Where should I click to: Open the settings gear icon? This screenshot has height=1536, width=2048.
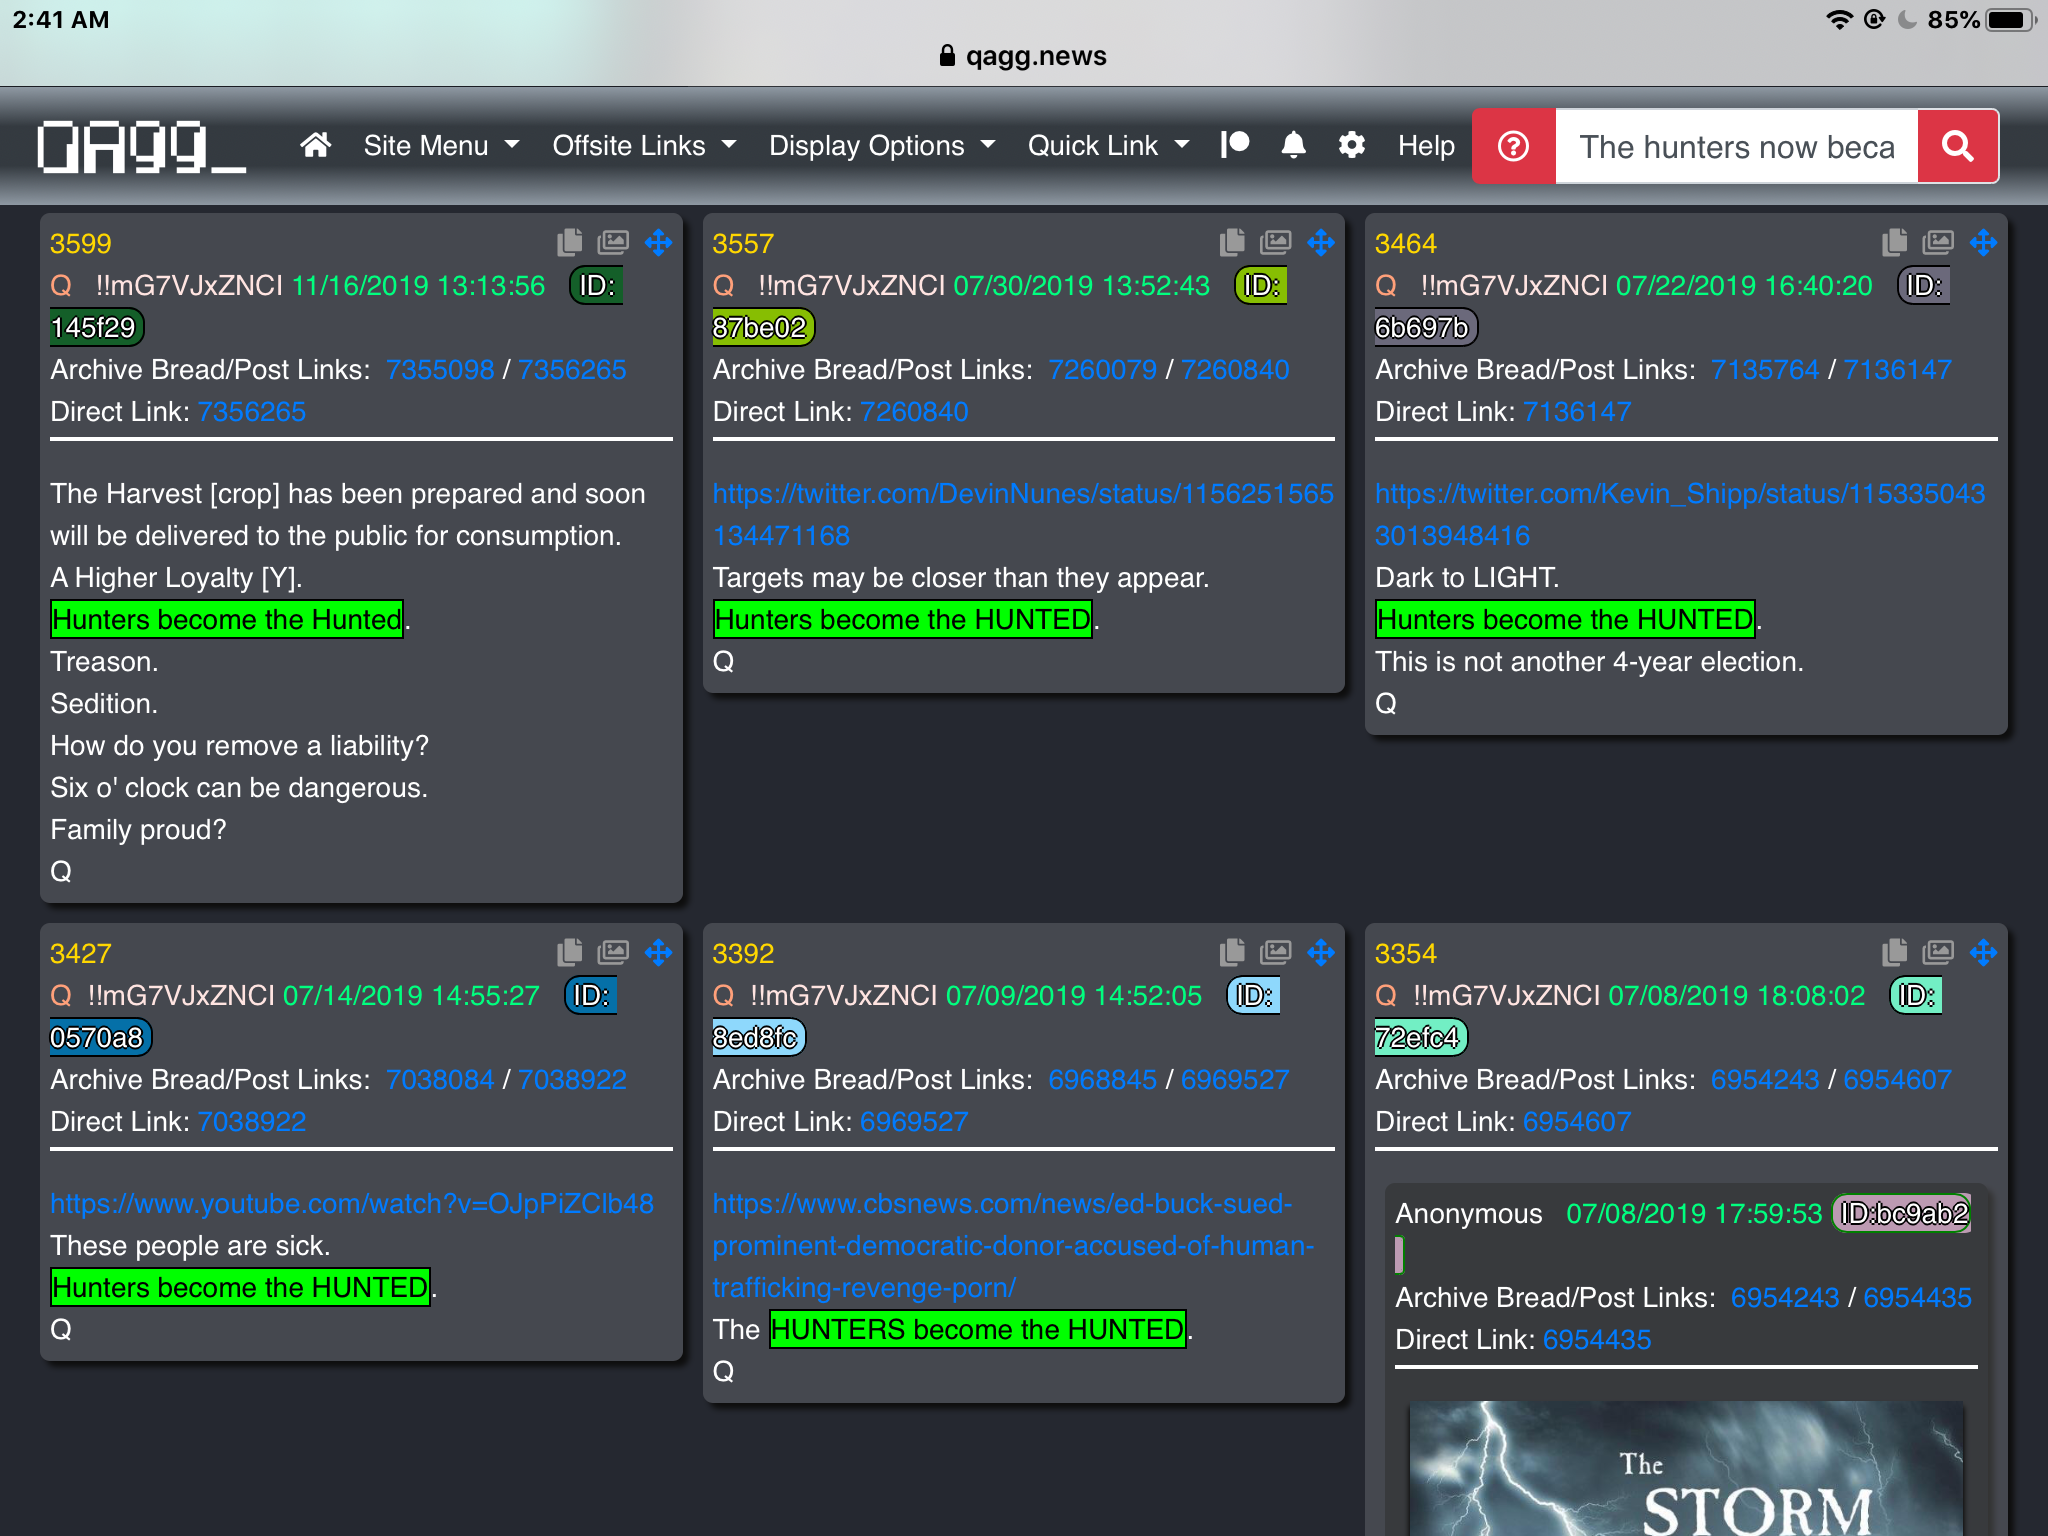pyautogui.click(x=1351, y=146)
